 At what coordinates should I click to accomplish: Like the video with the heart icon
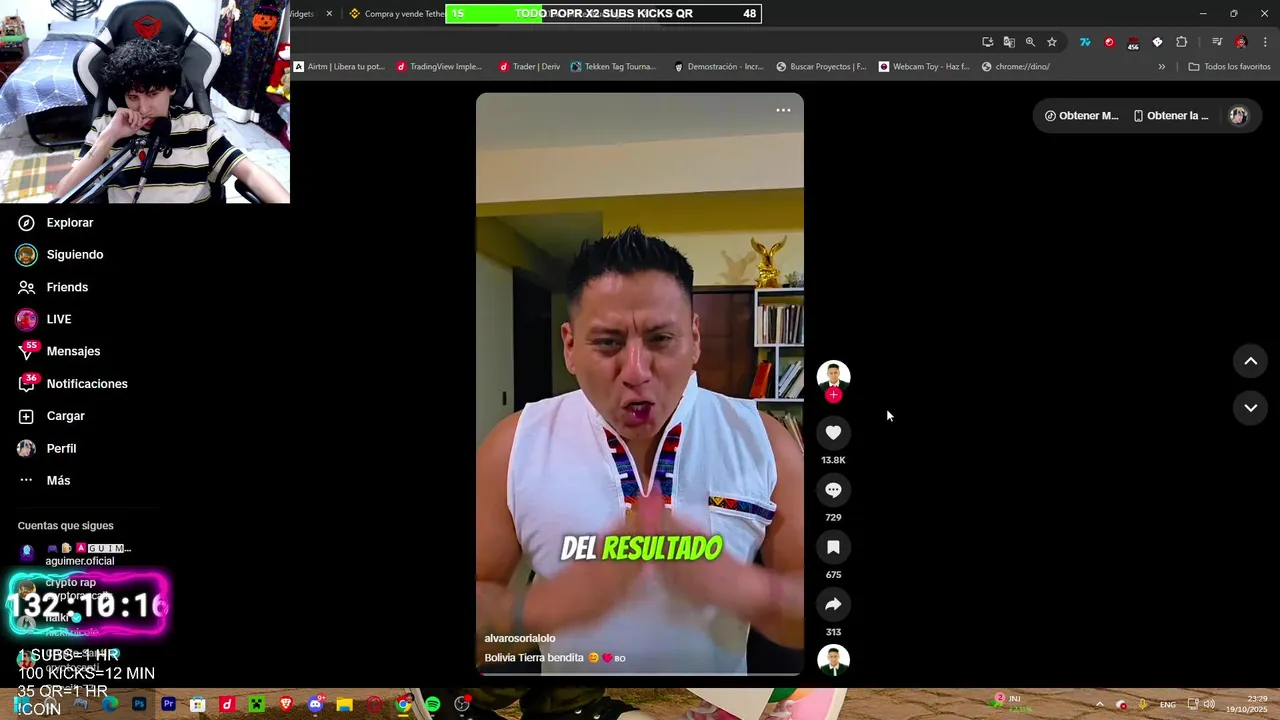point(833,432)
